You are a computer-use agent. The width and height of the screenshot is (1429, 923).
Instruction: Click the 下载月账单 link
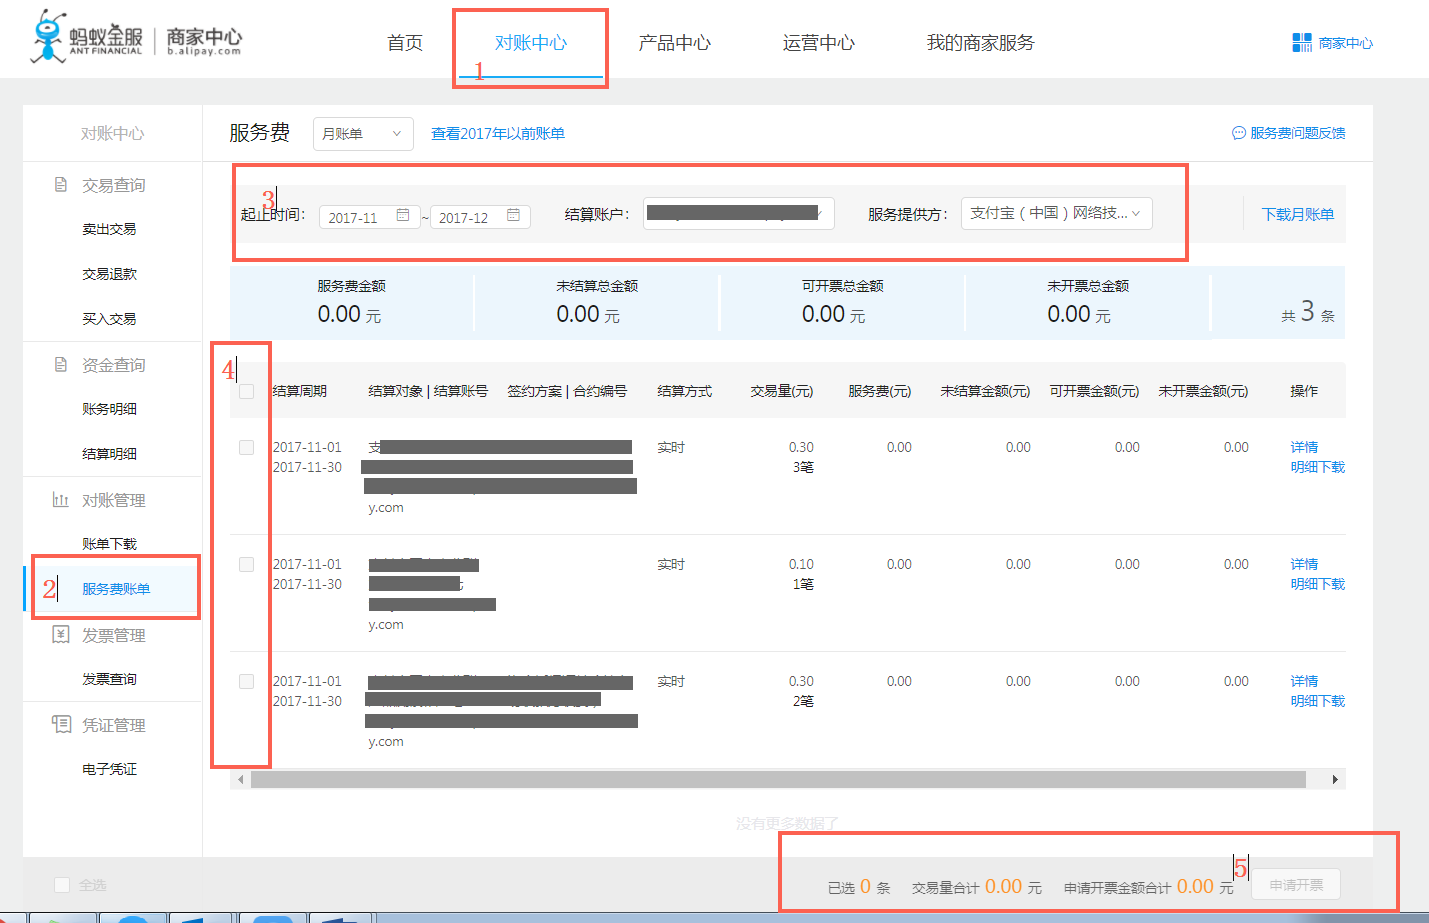tap(1298, 214)
